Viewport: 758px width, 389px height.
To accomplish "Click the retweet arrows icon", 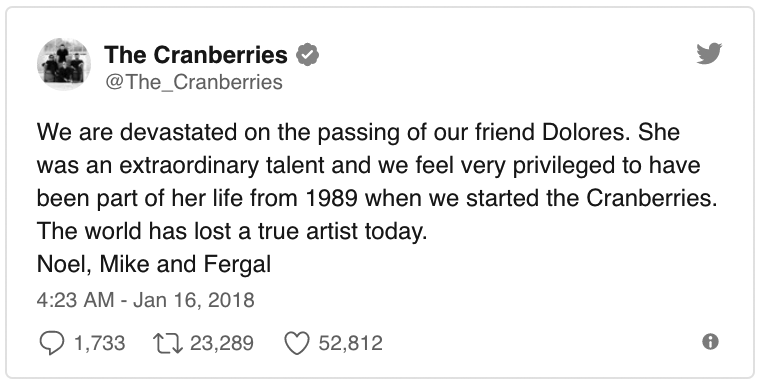I will coord(167,344).
